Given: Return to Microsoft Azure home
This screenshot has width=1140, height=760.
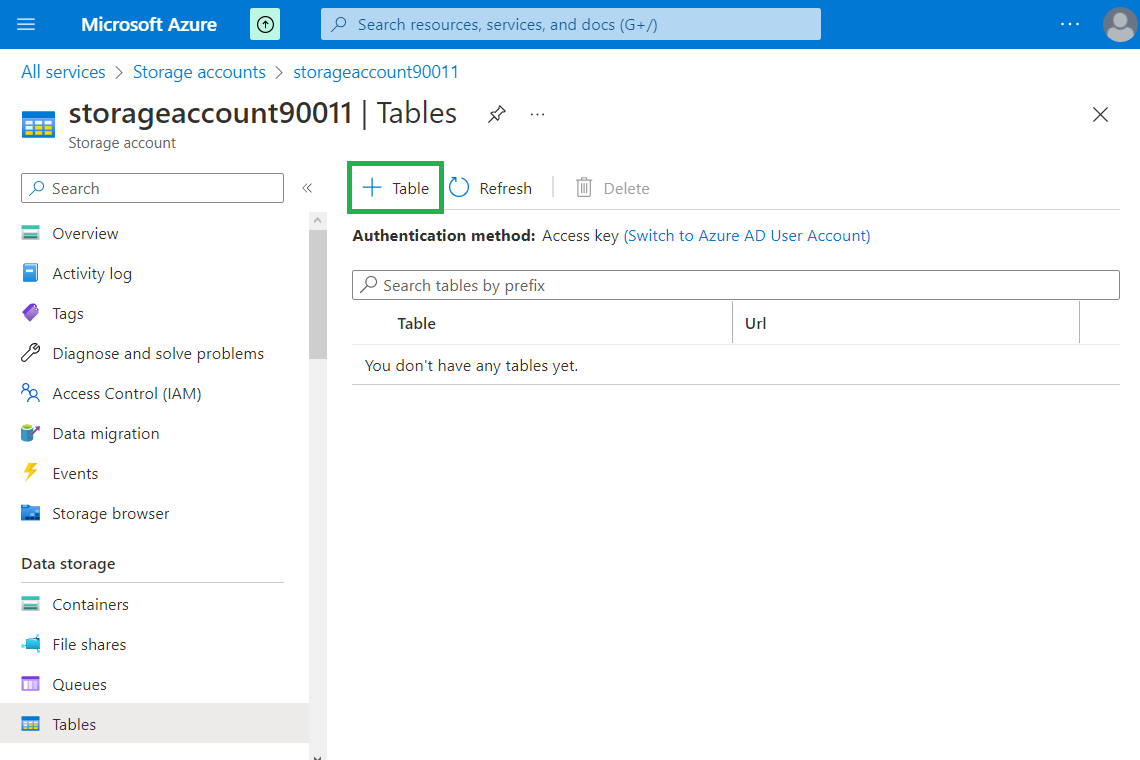Looking at the screenshot, I should point(149,25).
